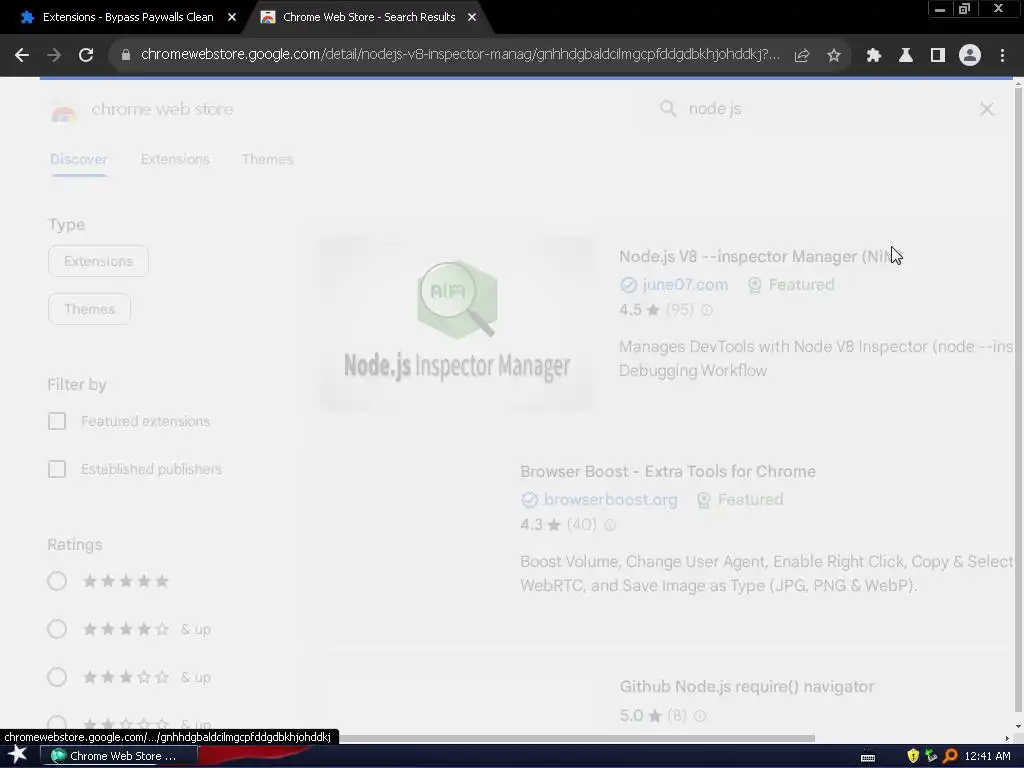
Task: Click the Featured badge under june07.com
Action: 792,285
